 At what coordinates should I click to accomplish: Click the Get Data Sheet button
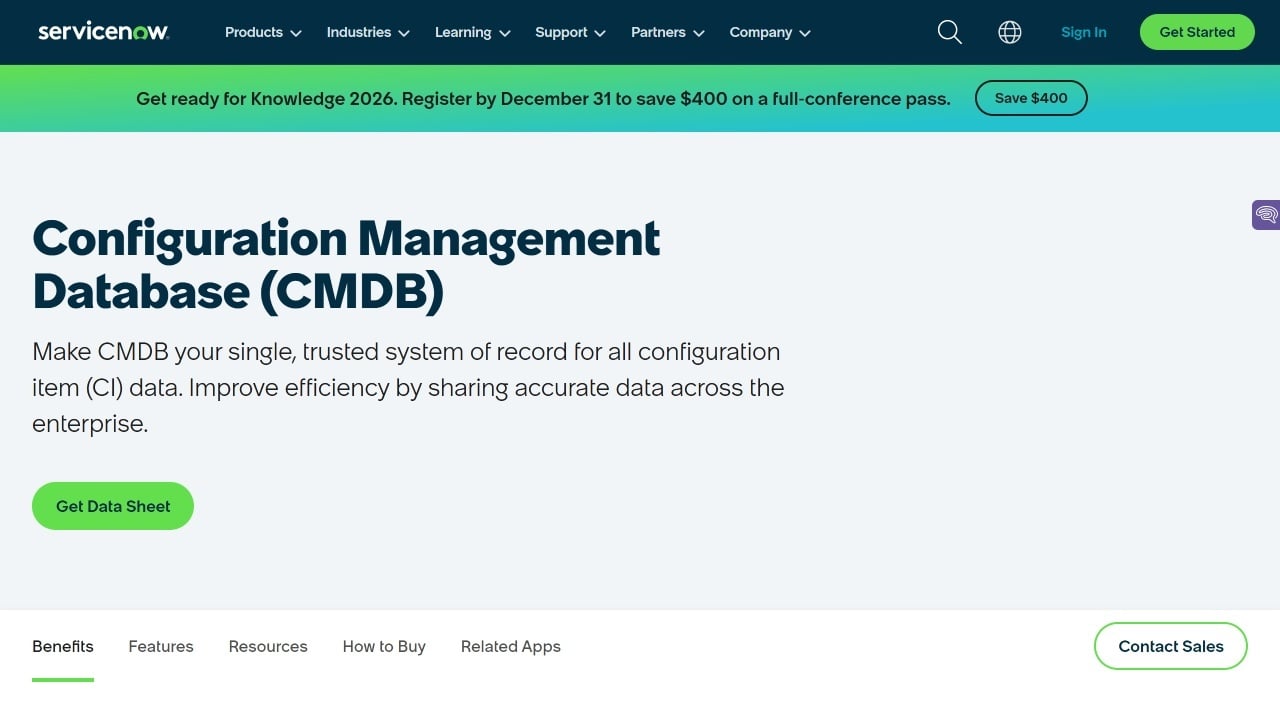(x=112, y=506)
